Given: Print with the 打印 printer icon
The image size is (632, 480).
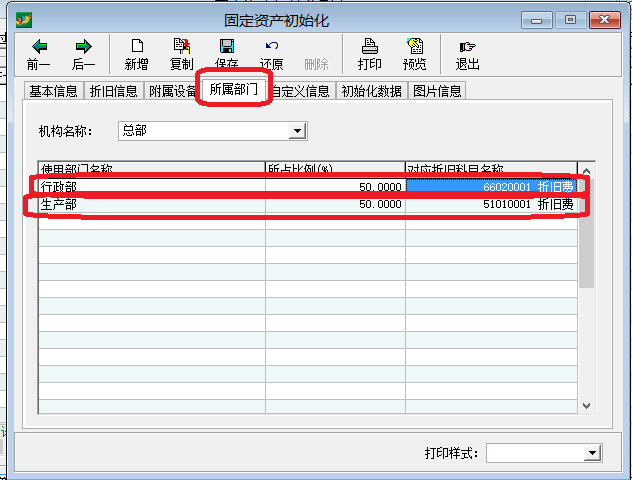Looking at the screenshot, I should point(369,54).
